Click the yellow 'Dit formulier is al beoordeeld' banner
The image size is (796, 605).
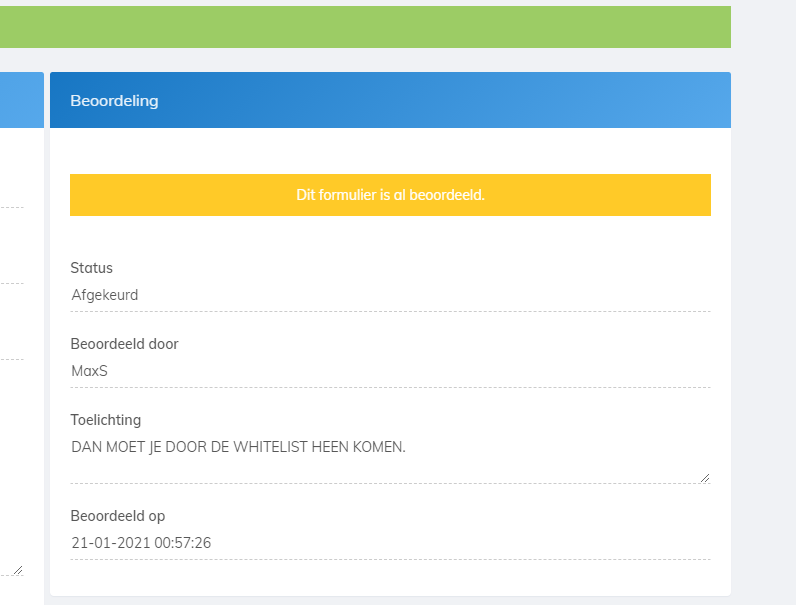[390, 195]
